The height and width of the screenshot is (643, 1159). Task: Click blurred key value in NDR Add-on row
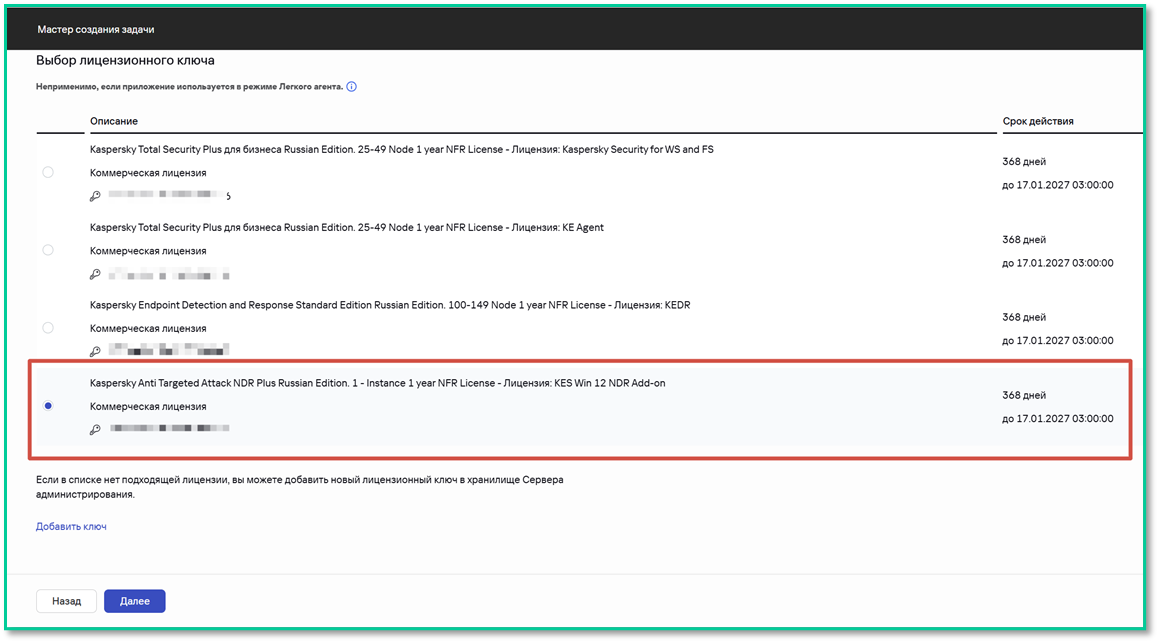169,428
